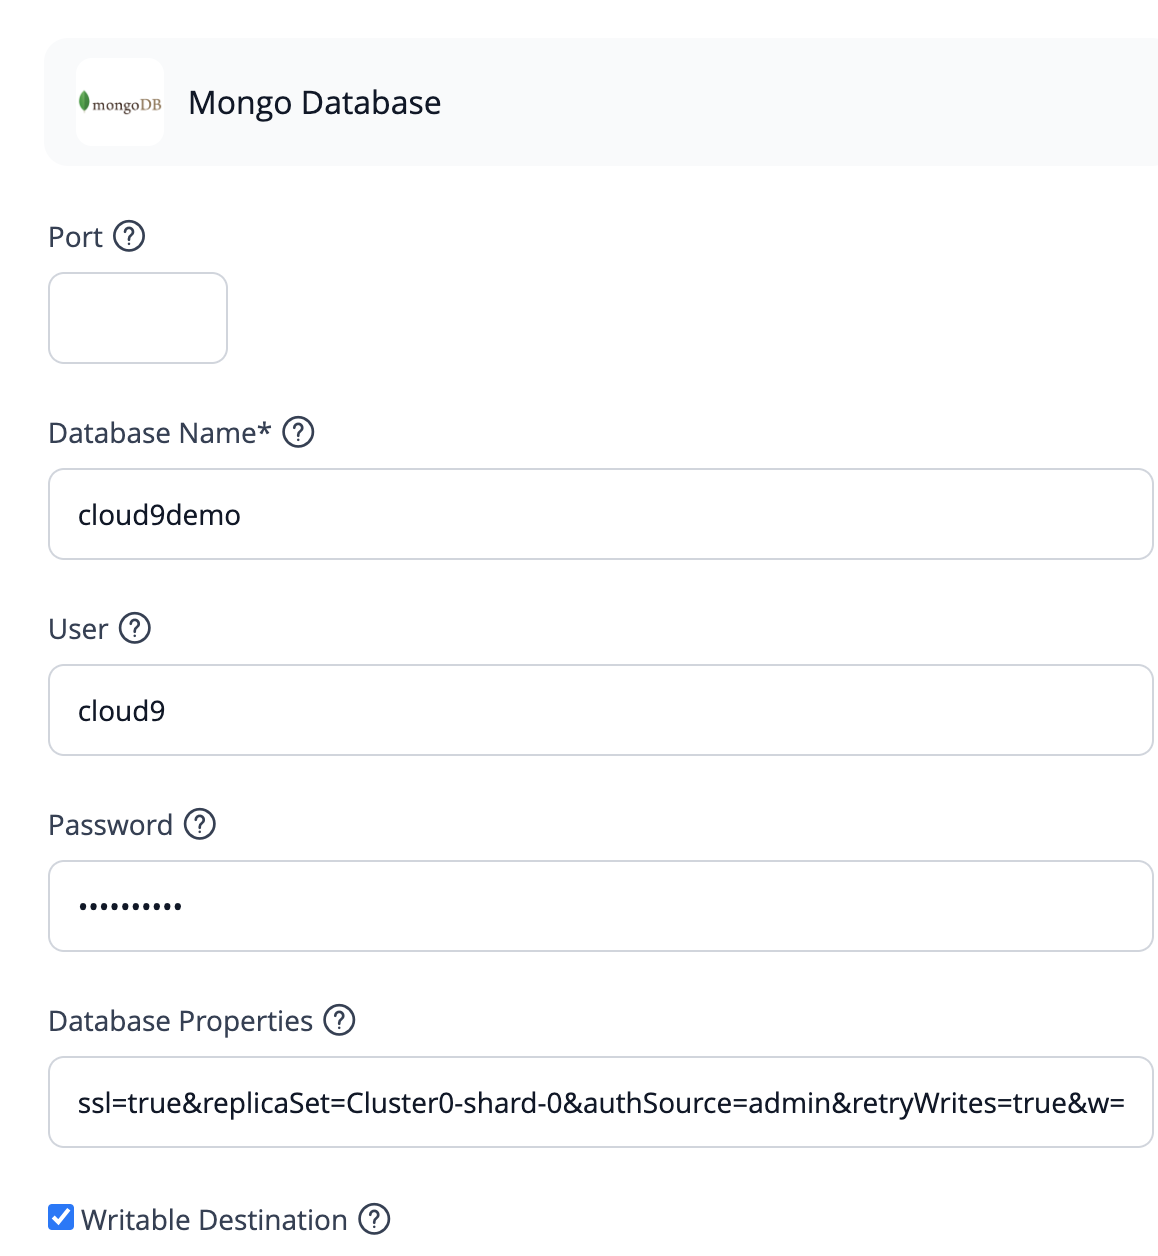Click the User label text
The image size is (1158, 1256).
point(78,629)
